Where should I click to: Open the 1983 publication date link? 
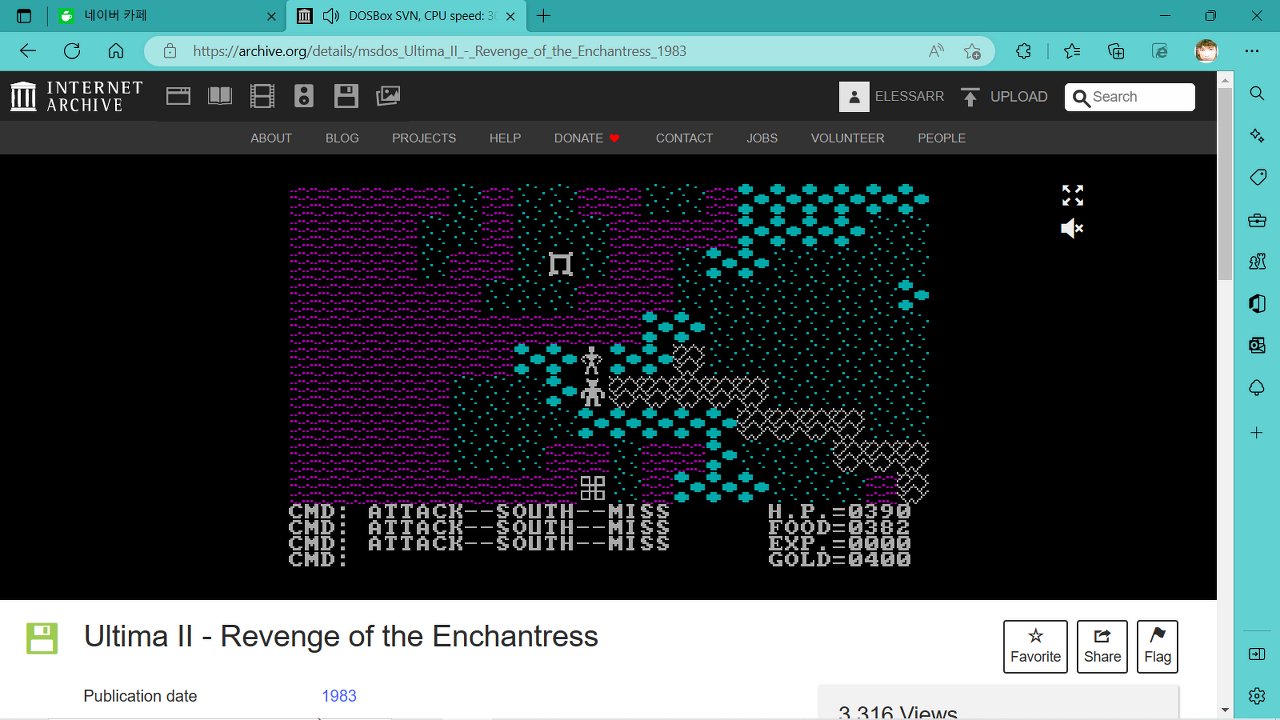coord(339,696)
